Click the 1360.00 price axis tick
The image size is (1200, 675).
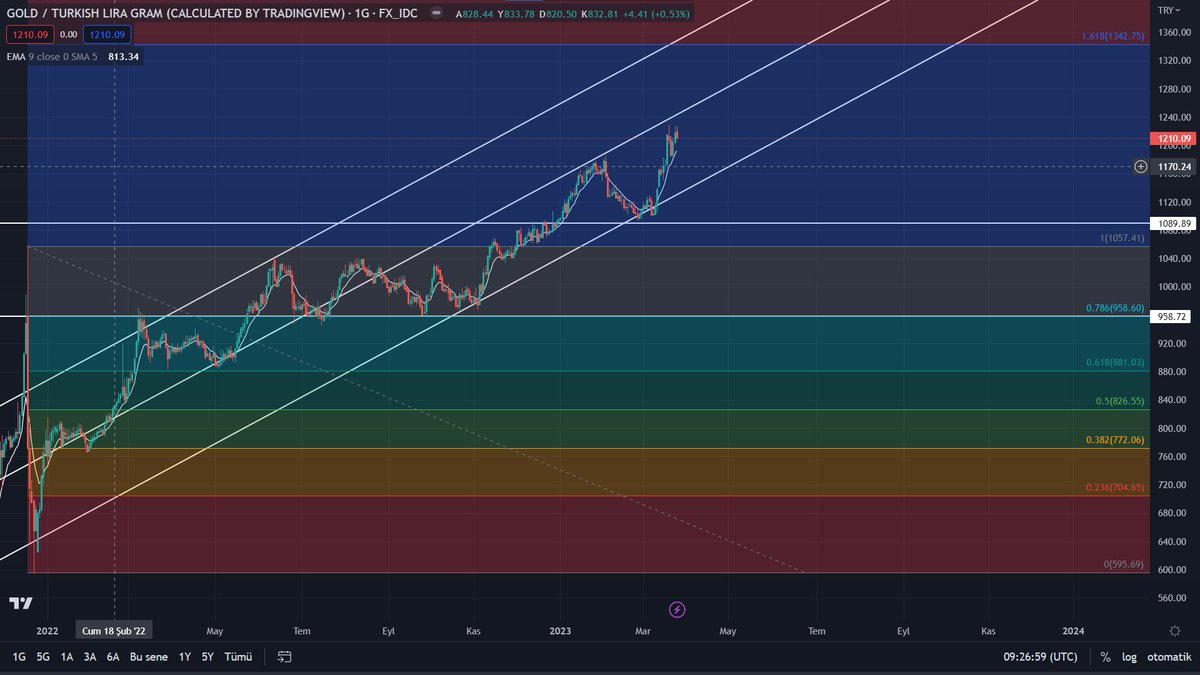click(x=1173, y=33)
